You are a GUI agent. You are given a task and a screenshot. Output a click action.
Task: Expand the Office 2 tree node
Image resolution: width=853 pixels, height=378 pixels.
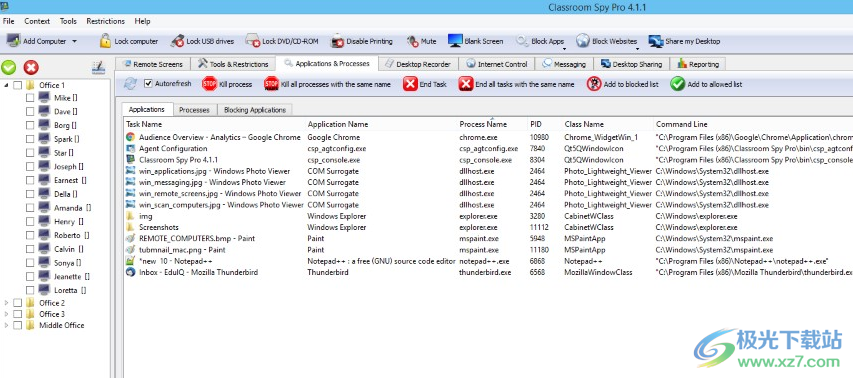pos(7,303)
